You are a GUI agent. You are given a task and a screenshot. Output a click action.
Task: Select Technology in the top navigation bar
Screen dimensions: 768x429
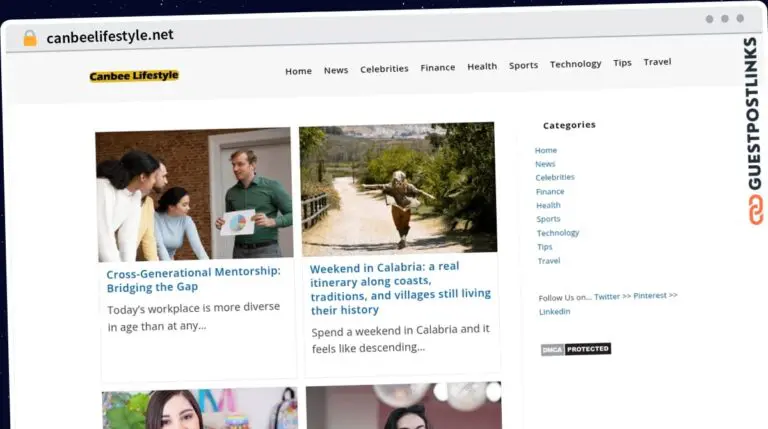(575, 64)
